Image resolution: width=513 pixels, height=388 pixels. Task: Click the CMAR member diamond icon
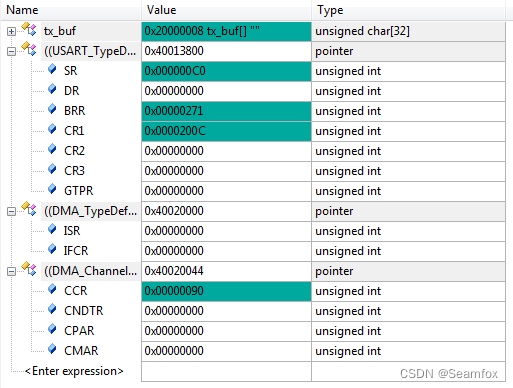coord(52,349)
